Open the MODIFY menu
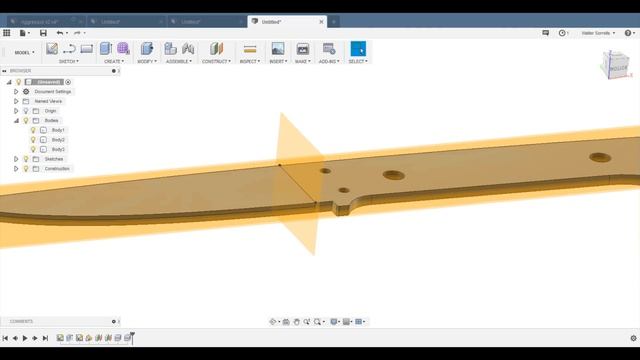Screen dimensions: 640x360 pos(147,61)
